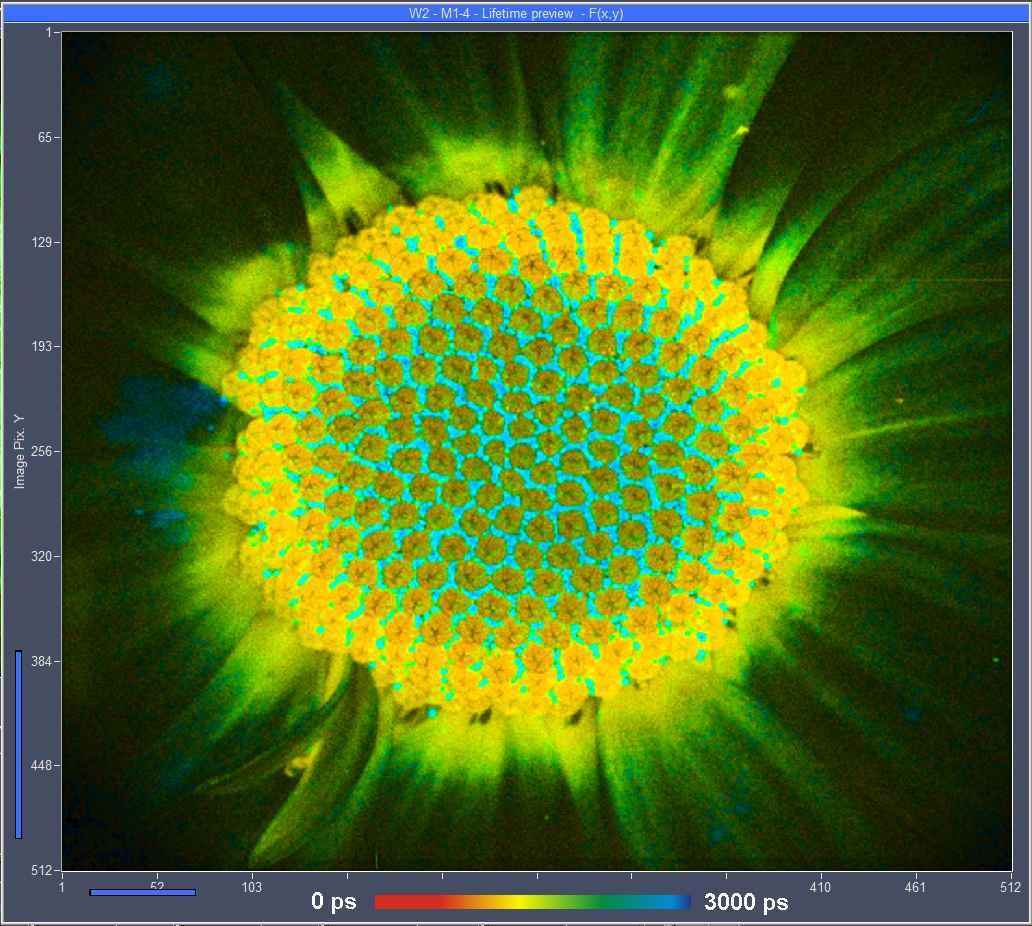
Task: Click the X-axis tick labeled 410
Action: pyautogui.click(x=820, y=886)
